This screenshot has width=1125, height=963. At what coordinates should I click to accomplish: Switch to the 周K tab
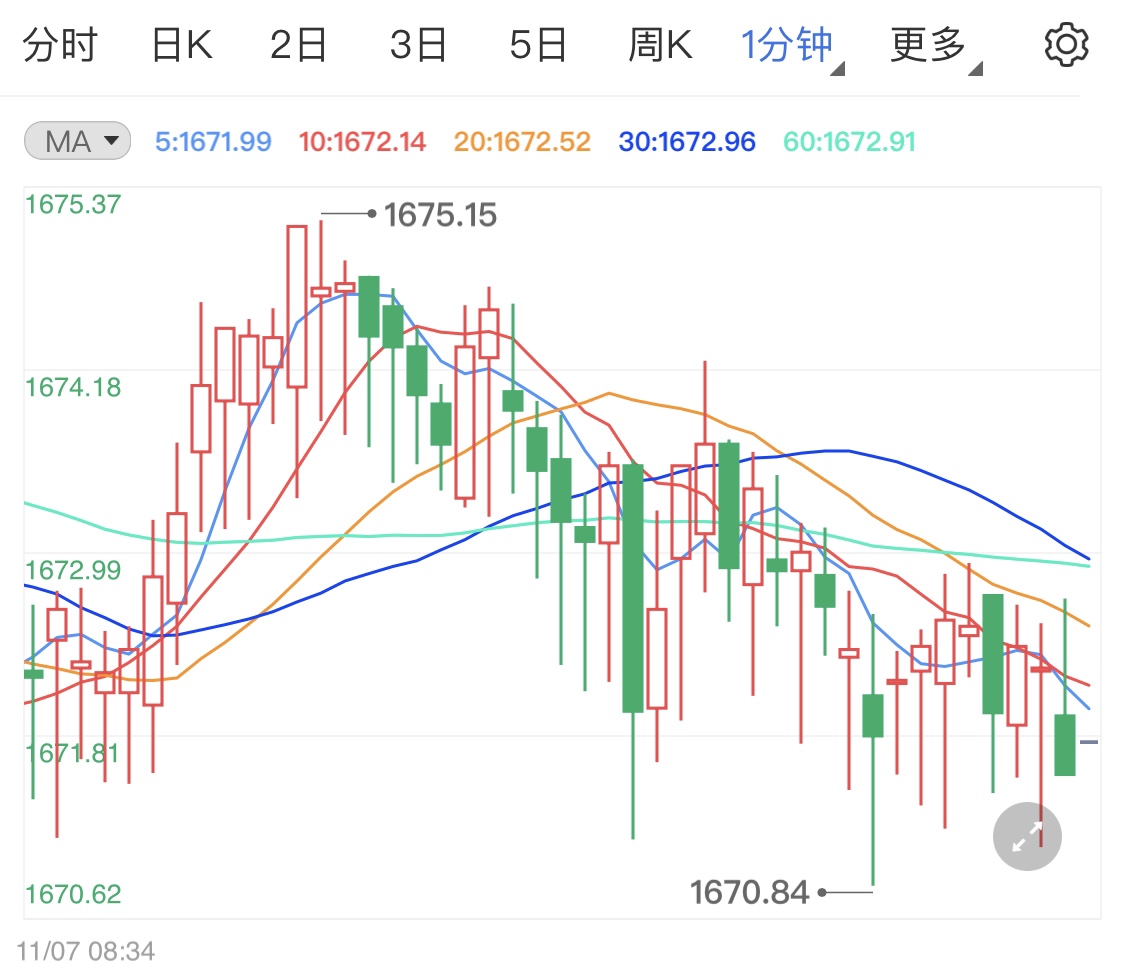[660, 44]
